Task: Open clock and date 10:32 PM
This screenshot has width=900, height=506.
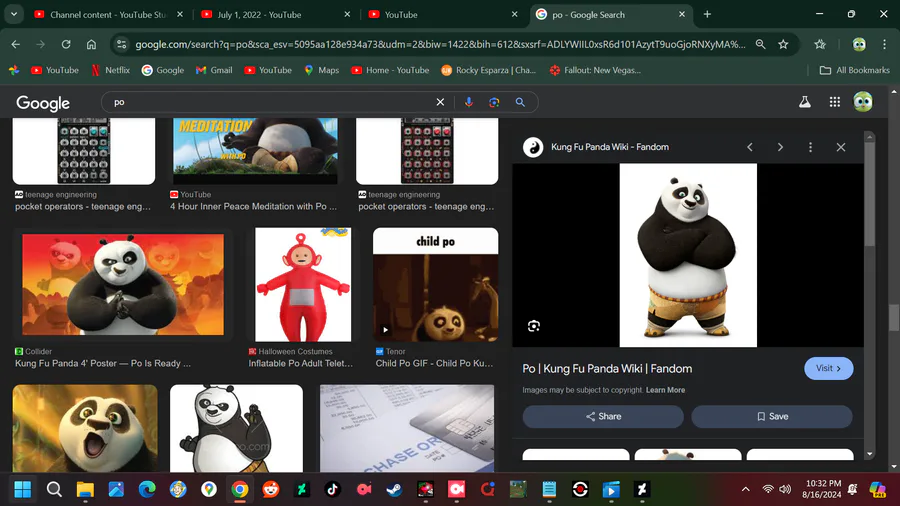Action: click(823, 489)
